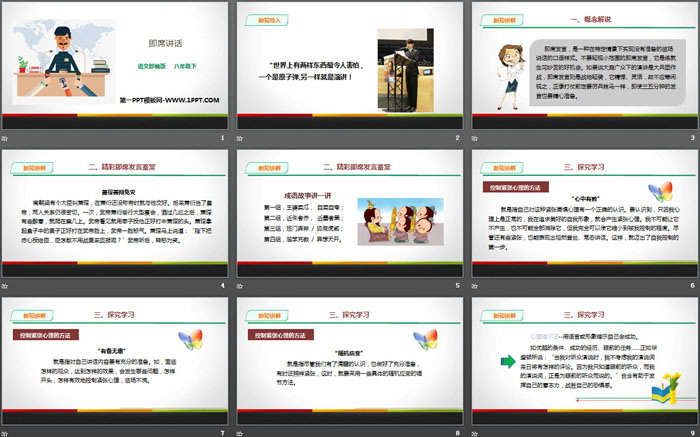The image size is (700, 437).
Task: Click the butterfly logo on slide 6
Action: [x=661, y=192]
